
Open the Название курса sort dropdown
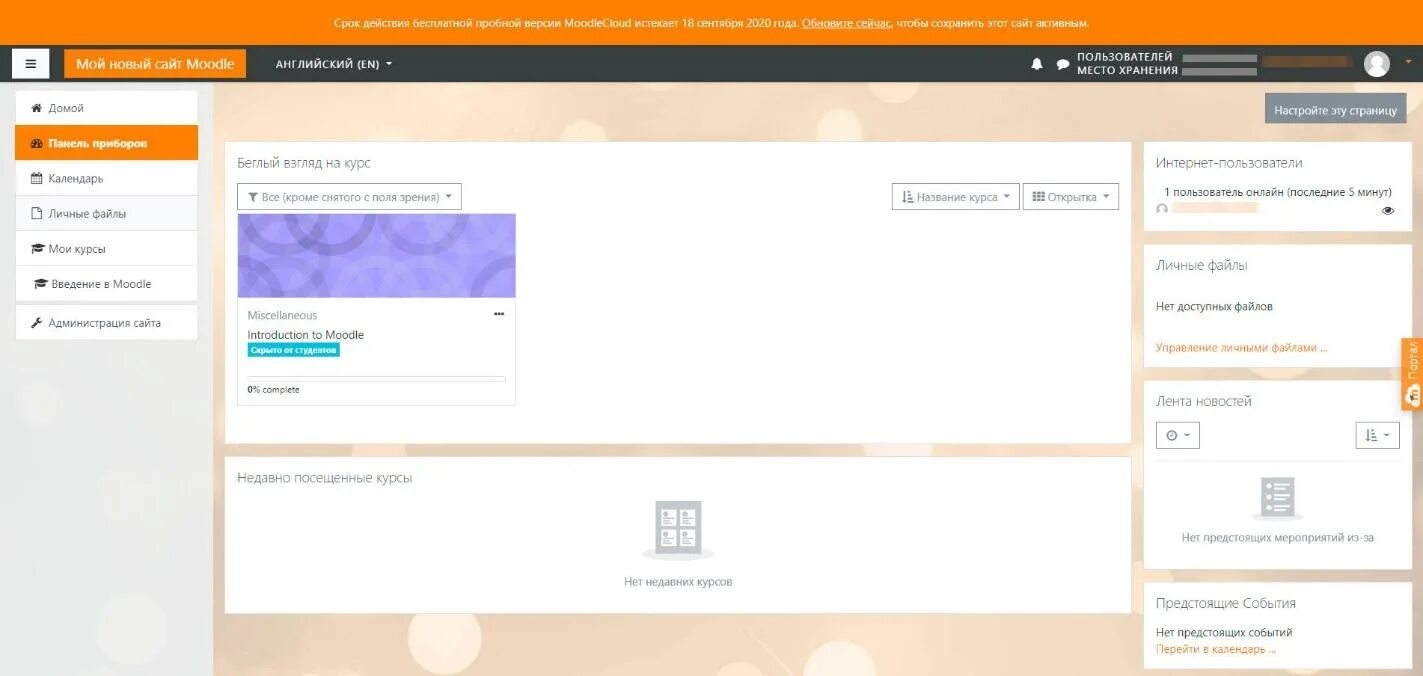pyautogui.click(x=955, y=197)
